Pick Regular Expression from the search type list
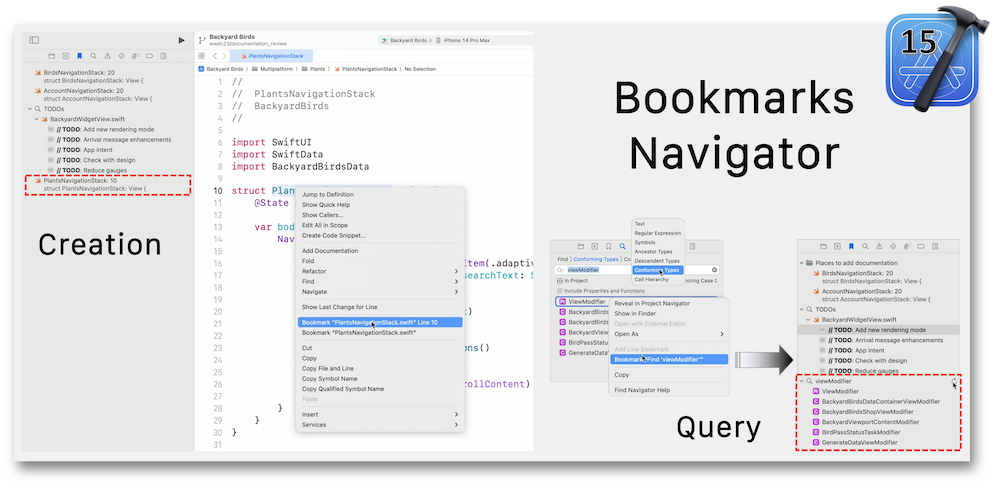 pyautogui.click(x=658, y=233)
